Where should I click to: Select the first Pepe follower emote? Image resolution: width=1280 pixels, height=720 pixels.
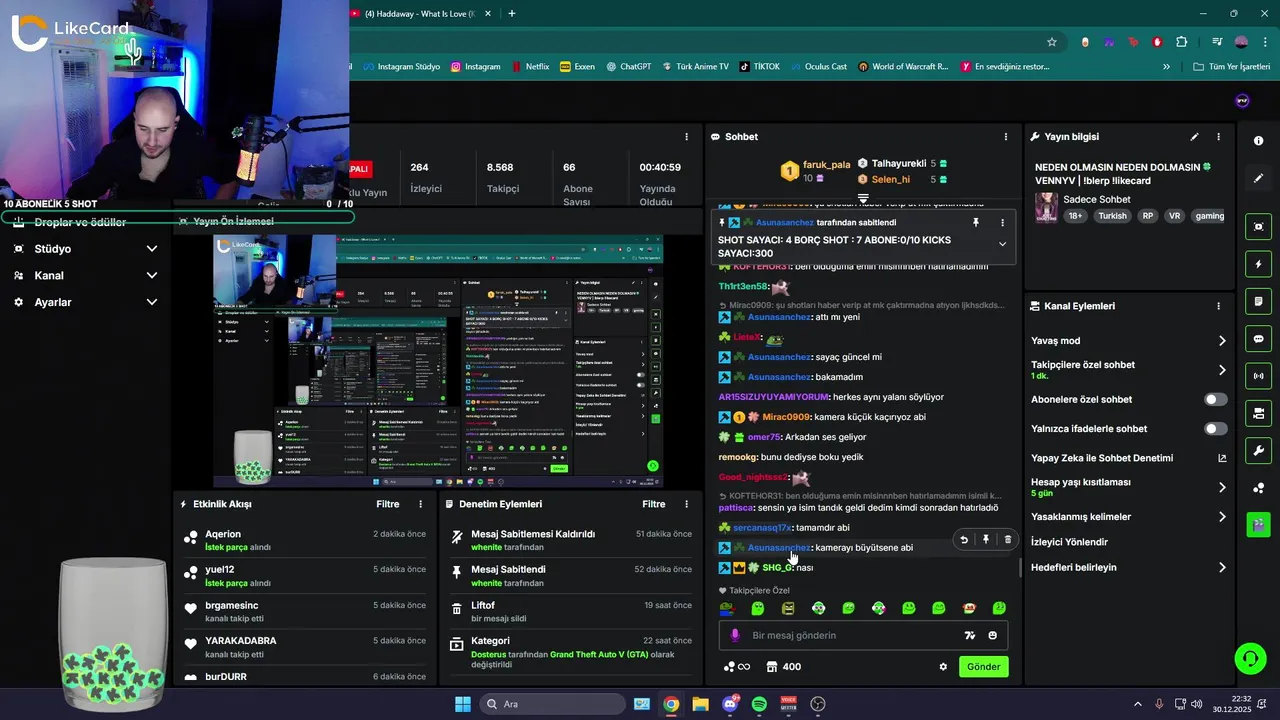pos(728,608)
